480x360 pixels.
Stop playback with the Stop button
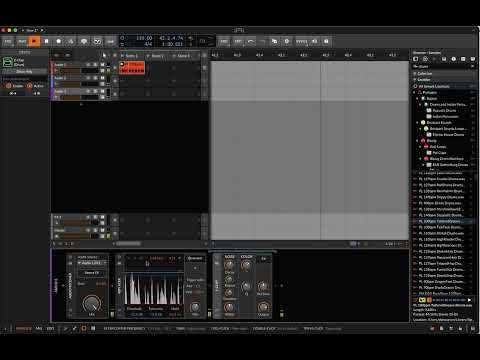[x=46, y=41]
